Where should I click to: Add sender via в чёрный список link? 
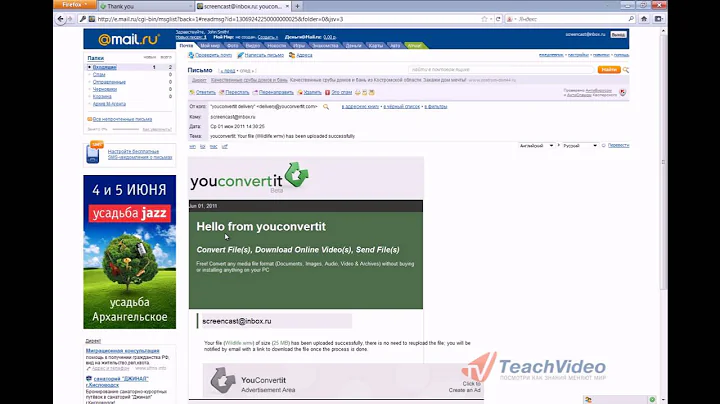[x=402, y=107]
